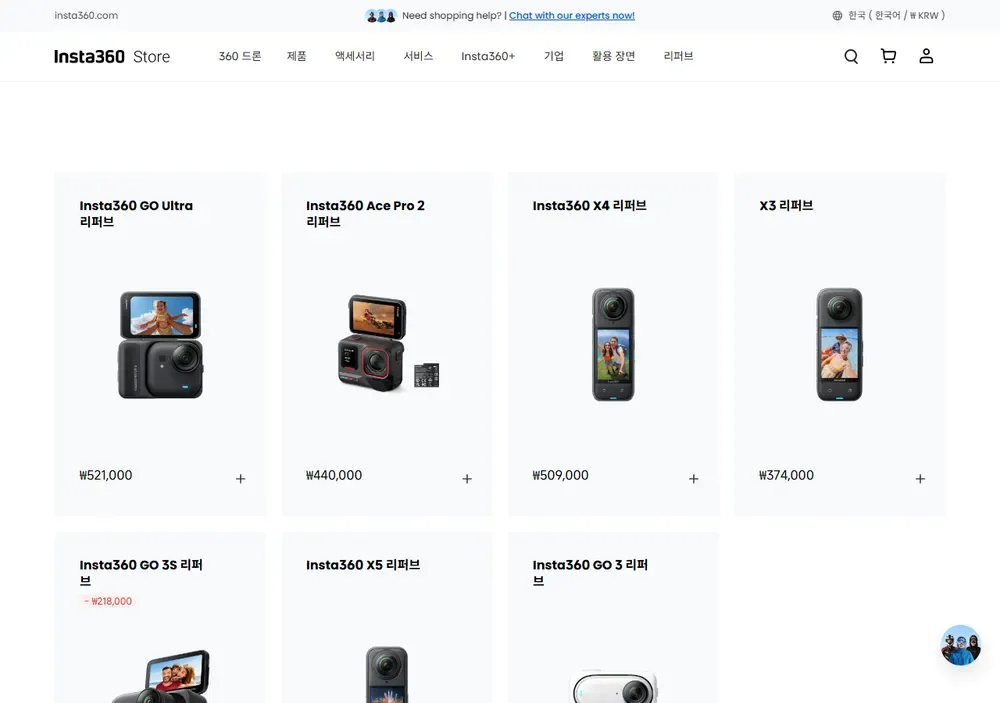Add Insta360 X4 리퍼브 with plus icon
Viewport: 1000px width, 703px height.
click(693, 478)
